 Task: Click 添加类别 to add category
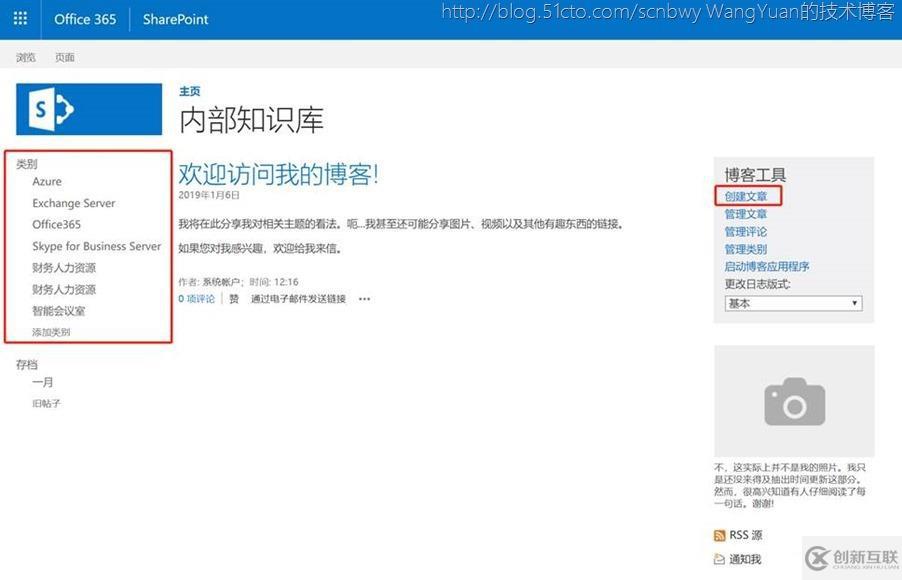51,332
